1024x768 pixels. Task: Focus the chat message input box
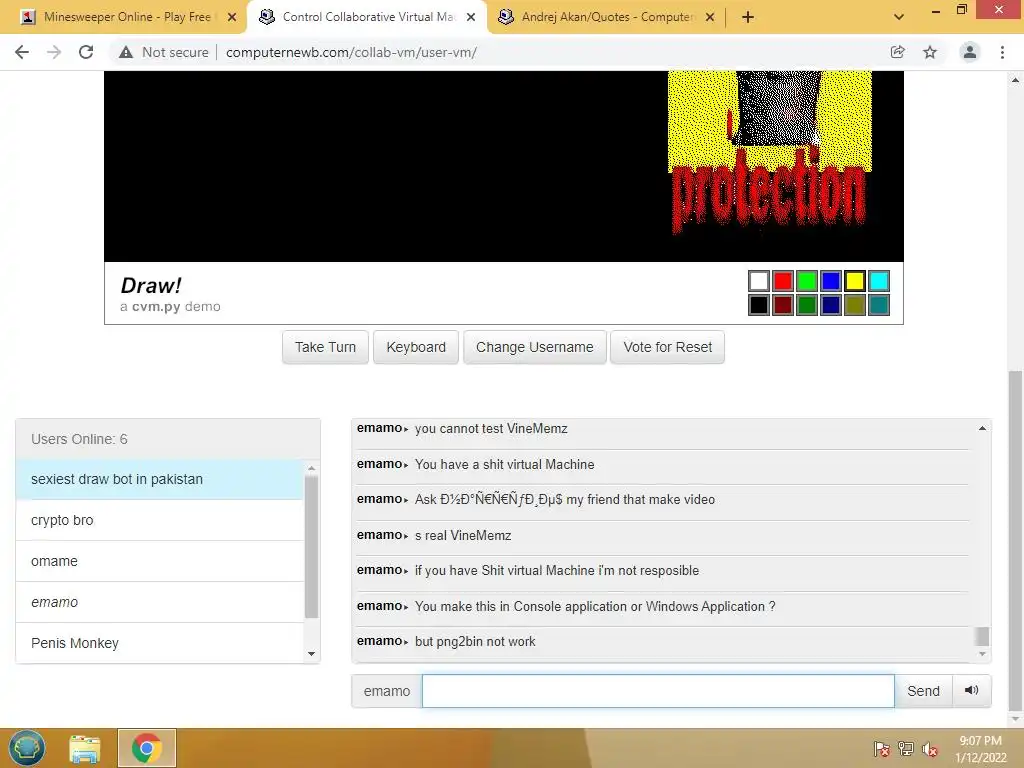(658, 691)
